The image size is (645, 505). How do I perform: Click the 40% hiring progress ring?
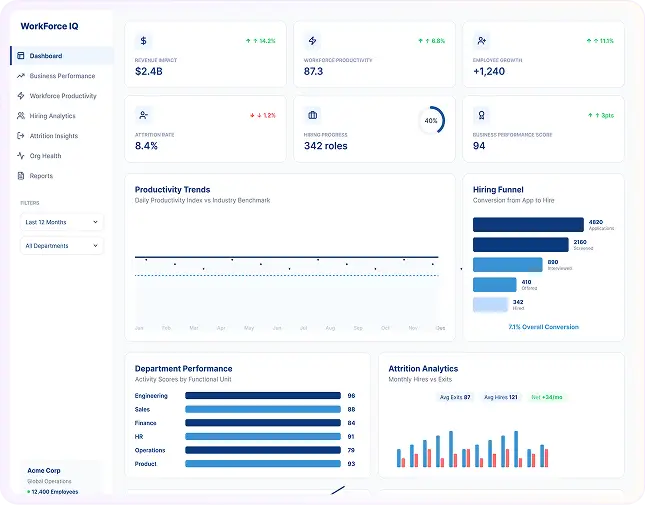pos(431,120)
